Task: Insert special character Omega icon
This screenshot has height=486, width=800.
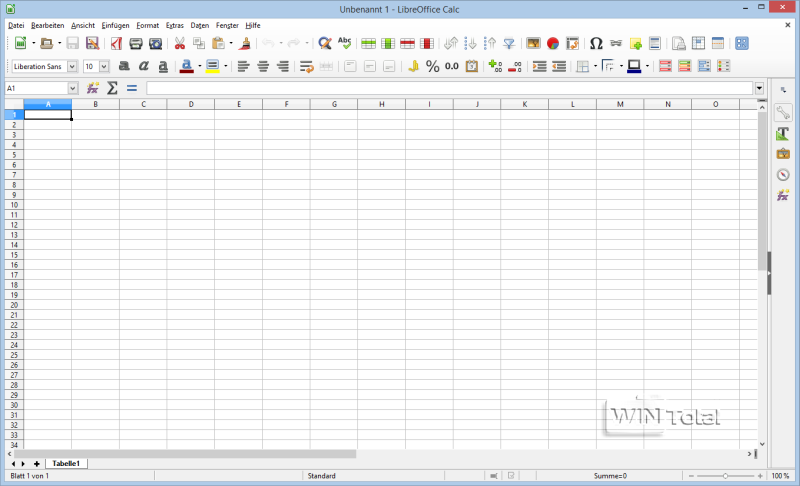Action: point(596,43)
